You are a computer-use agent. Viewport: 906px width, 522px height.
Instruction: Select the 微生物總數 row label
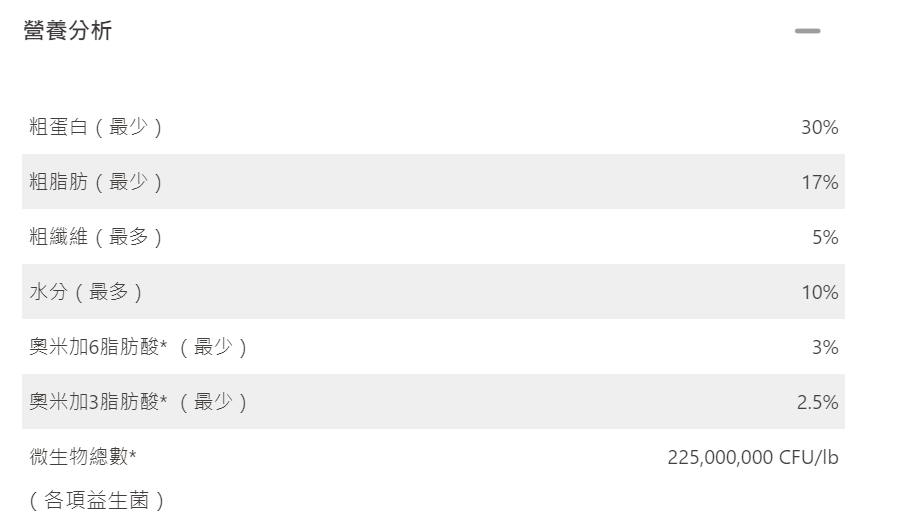83,457
